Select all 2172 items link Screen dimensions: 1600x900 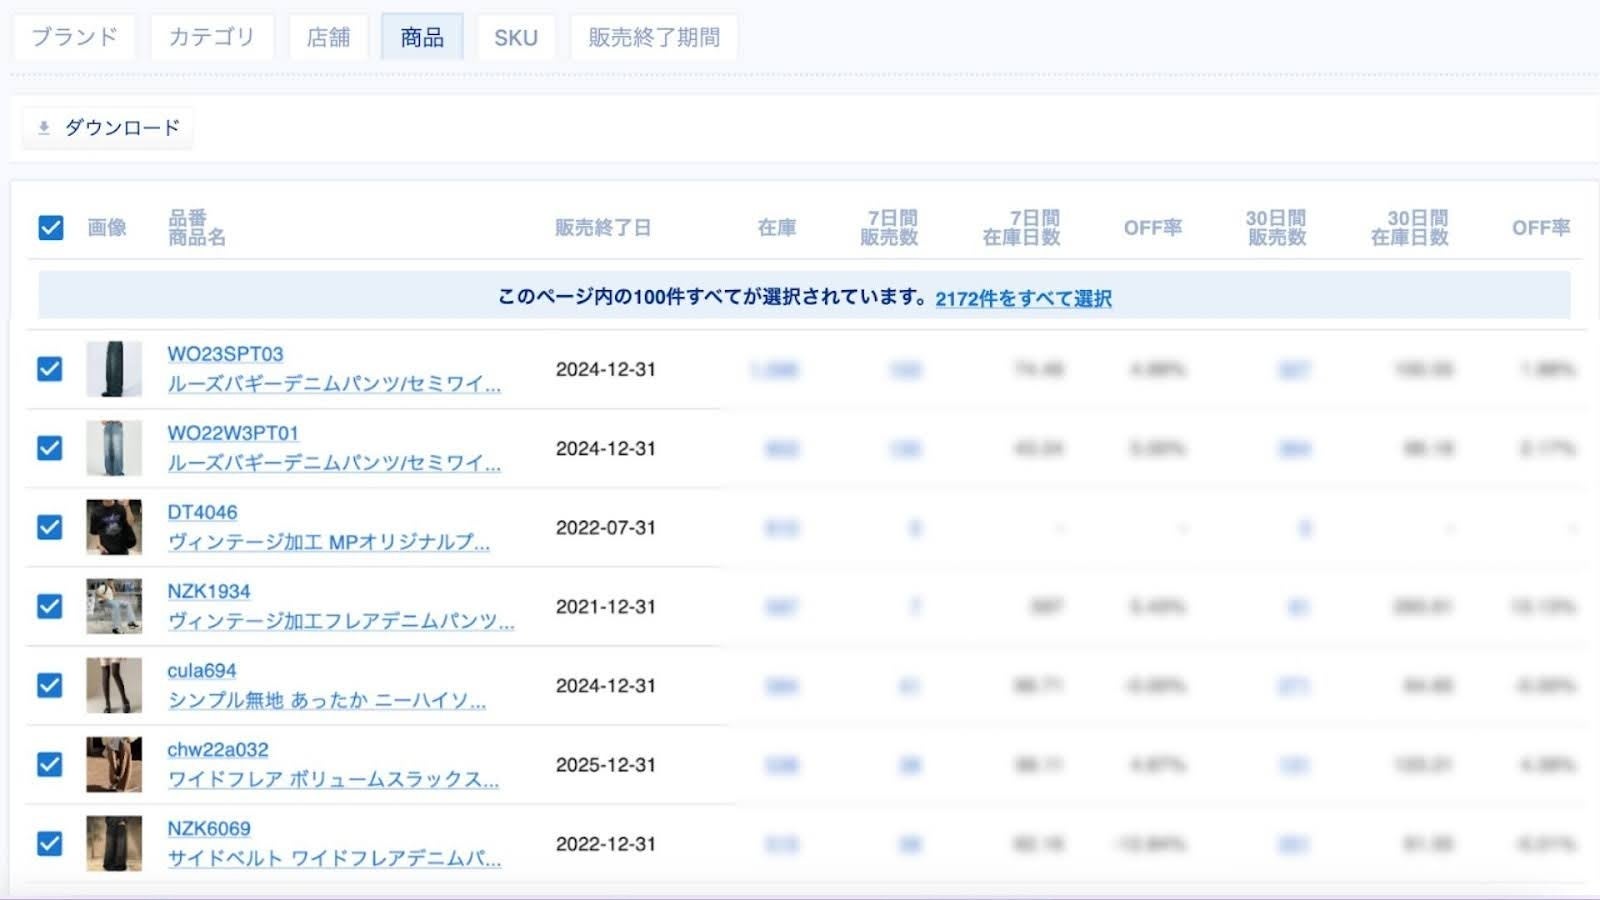coord(1023,298)
